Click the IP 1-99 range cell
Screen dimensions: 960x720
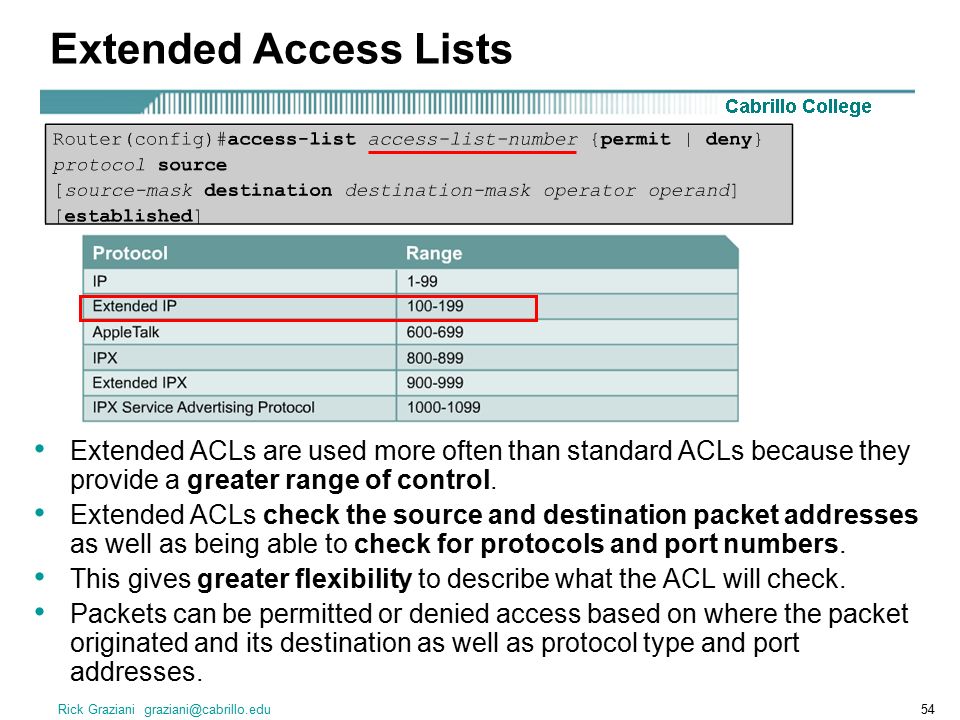coord(422,282)
